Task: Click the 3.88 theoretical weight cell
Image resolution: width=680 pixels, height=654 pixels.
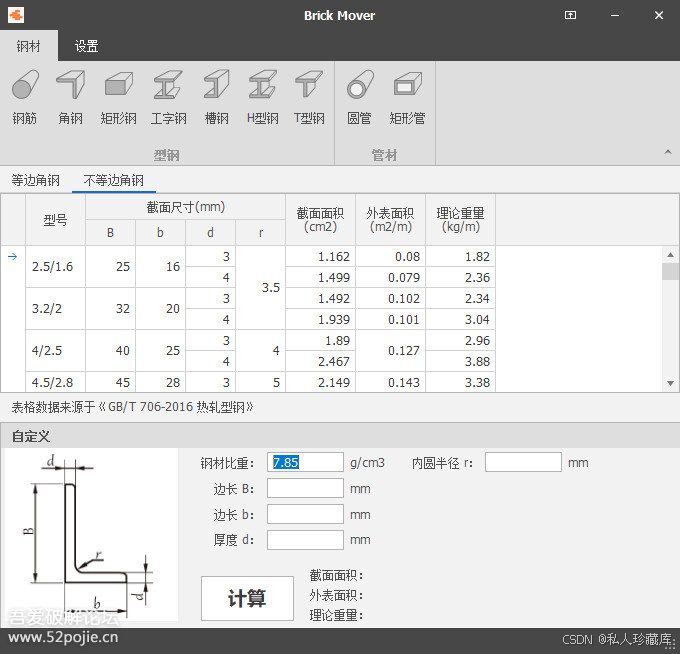Action: (x=460, y=361)
